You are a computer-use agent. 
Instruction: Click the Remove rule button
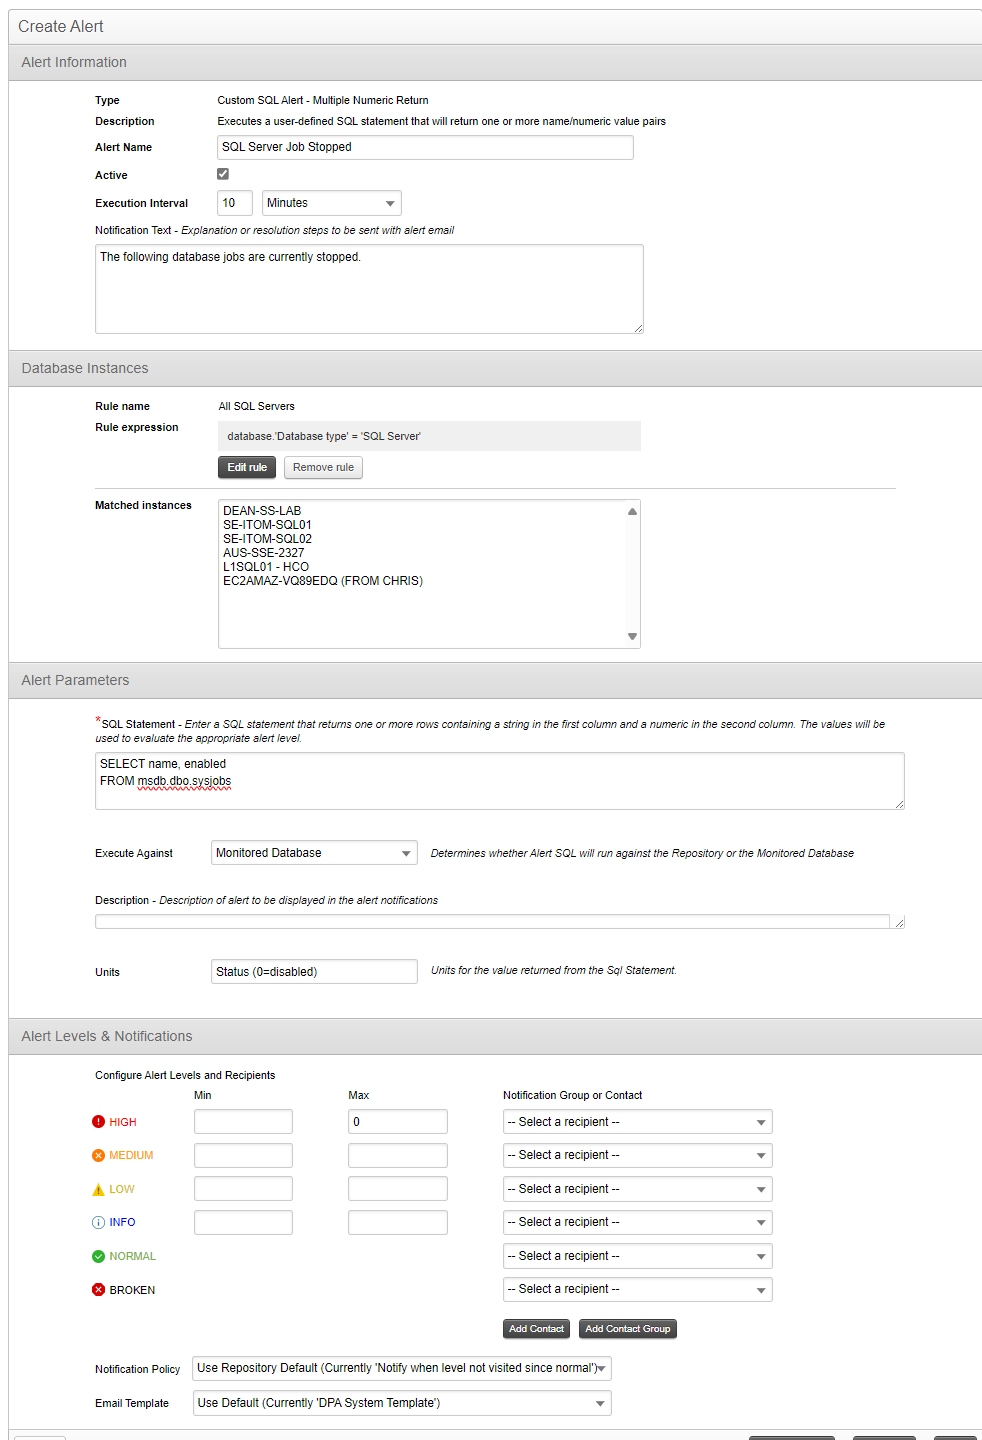coord(323,467)
